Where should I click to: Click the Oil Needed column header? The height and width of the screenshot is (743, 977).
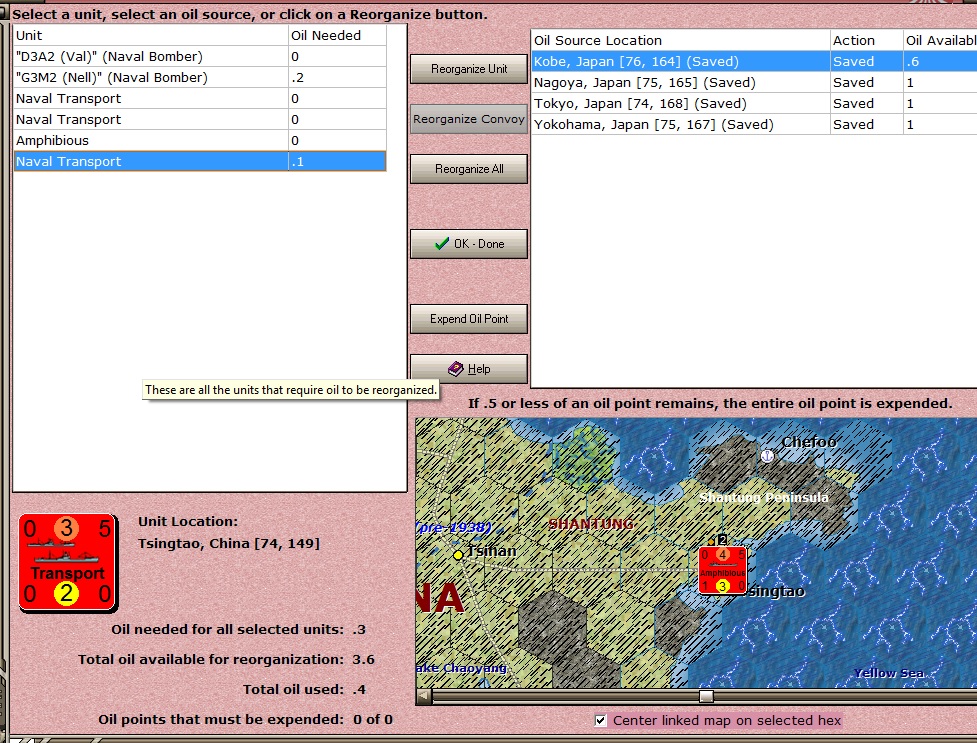[x=338, y=36]
